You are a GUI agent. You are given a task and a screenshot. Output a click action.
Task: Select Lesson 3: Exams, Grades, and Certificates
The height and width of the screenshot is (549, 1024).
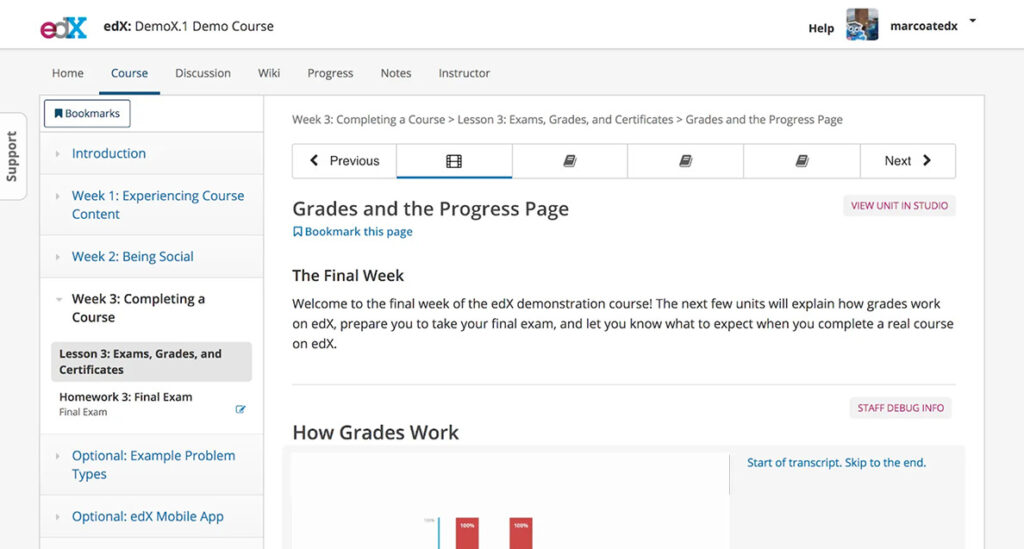[152, 362]
